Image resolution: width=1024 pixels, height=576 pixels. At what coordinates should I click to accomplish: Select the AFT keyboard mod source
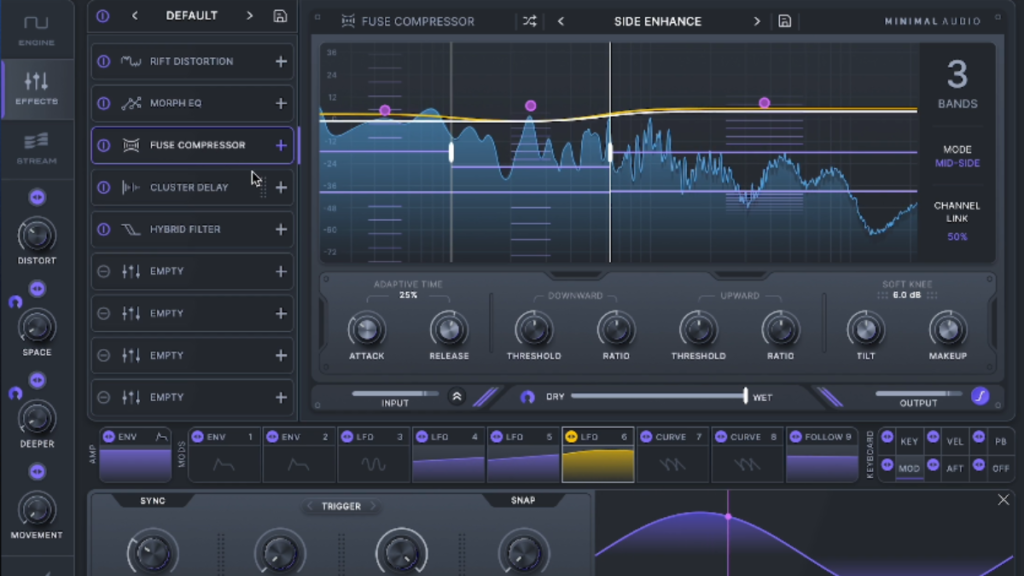pyautogui.click(x=955, y=468)
